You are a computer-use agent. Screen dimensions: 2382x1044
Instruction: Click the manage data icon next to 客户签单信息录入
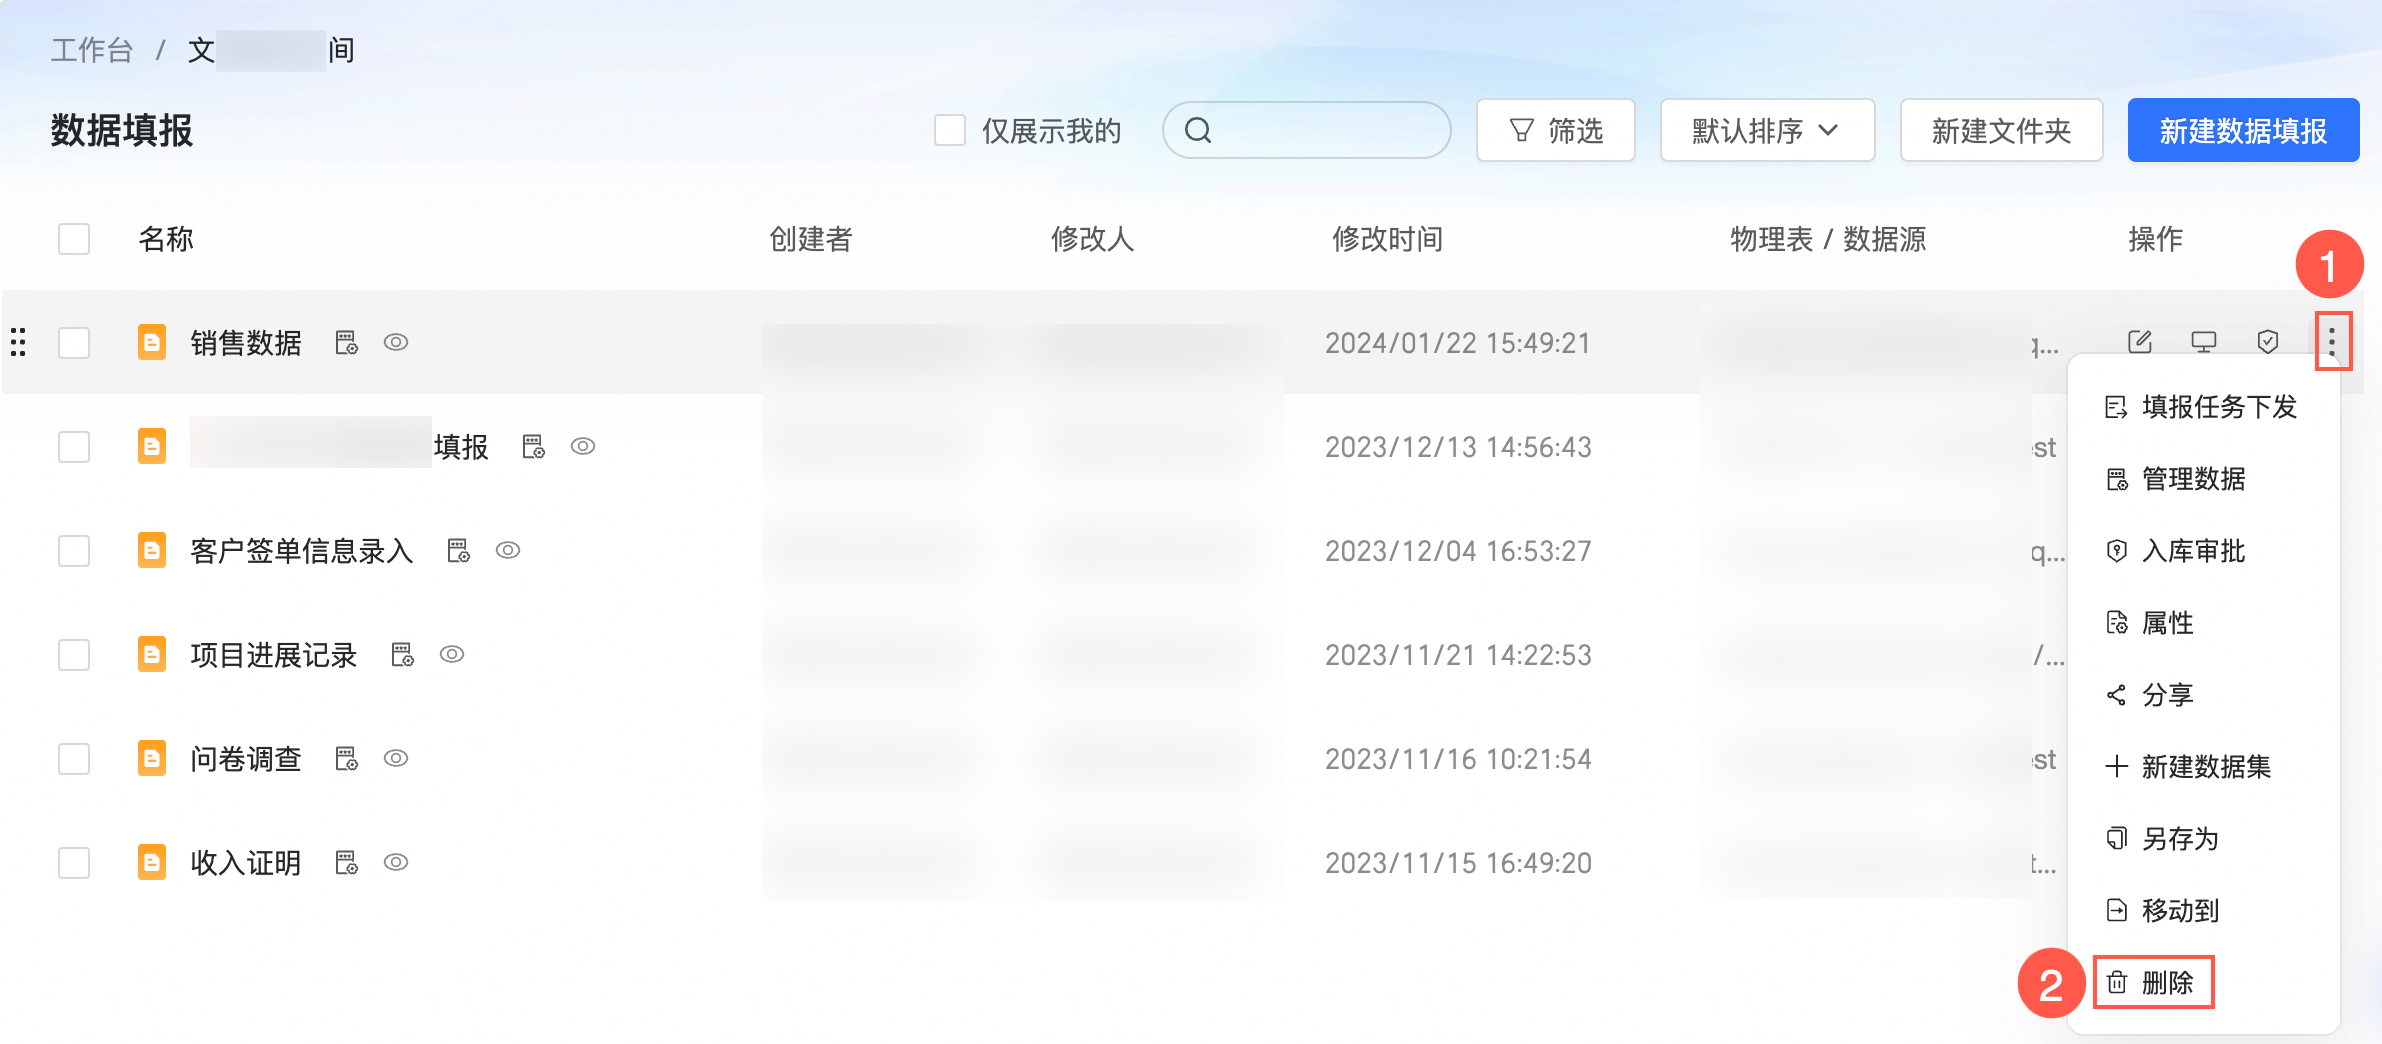459,550
